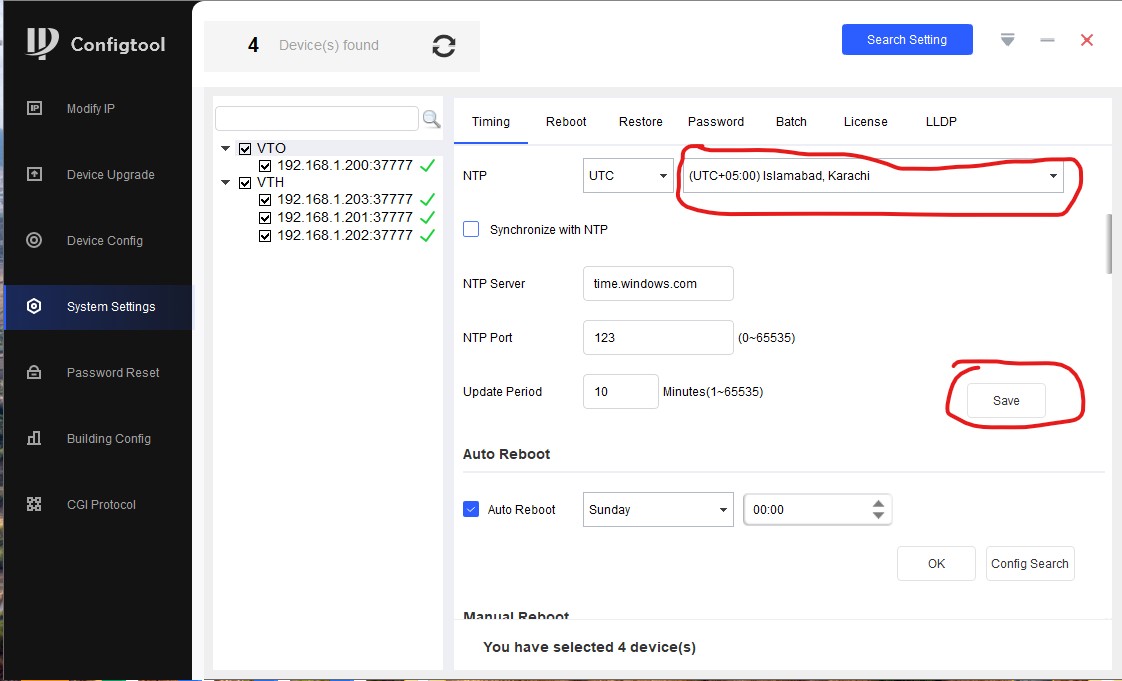Switch to the Restore tab
Screen dimensions: 1122x681
640,122
